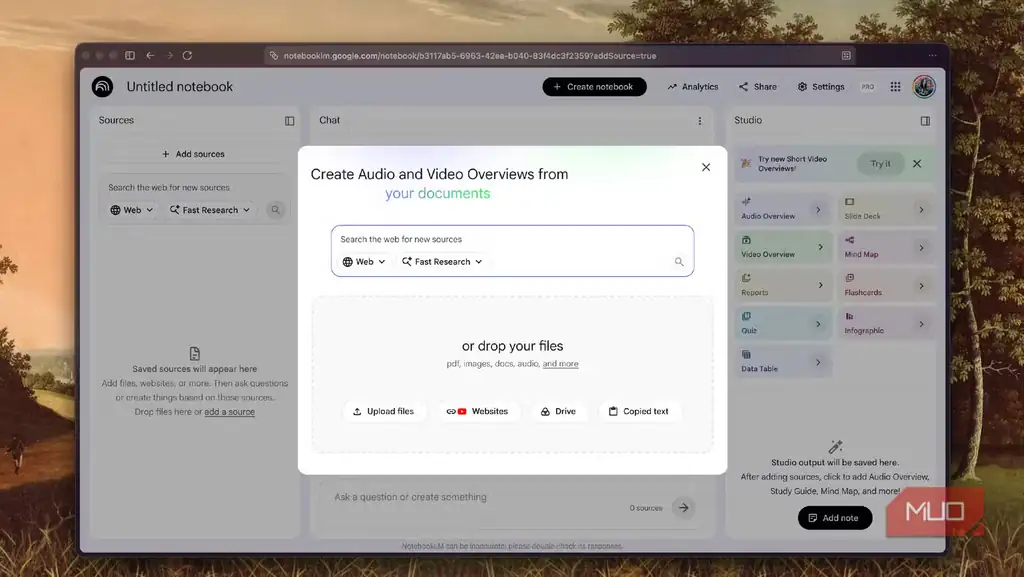
Task: Click the Drive button
Action: [x=558, y=411]
